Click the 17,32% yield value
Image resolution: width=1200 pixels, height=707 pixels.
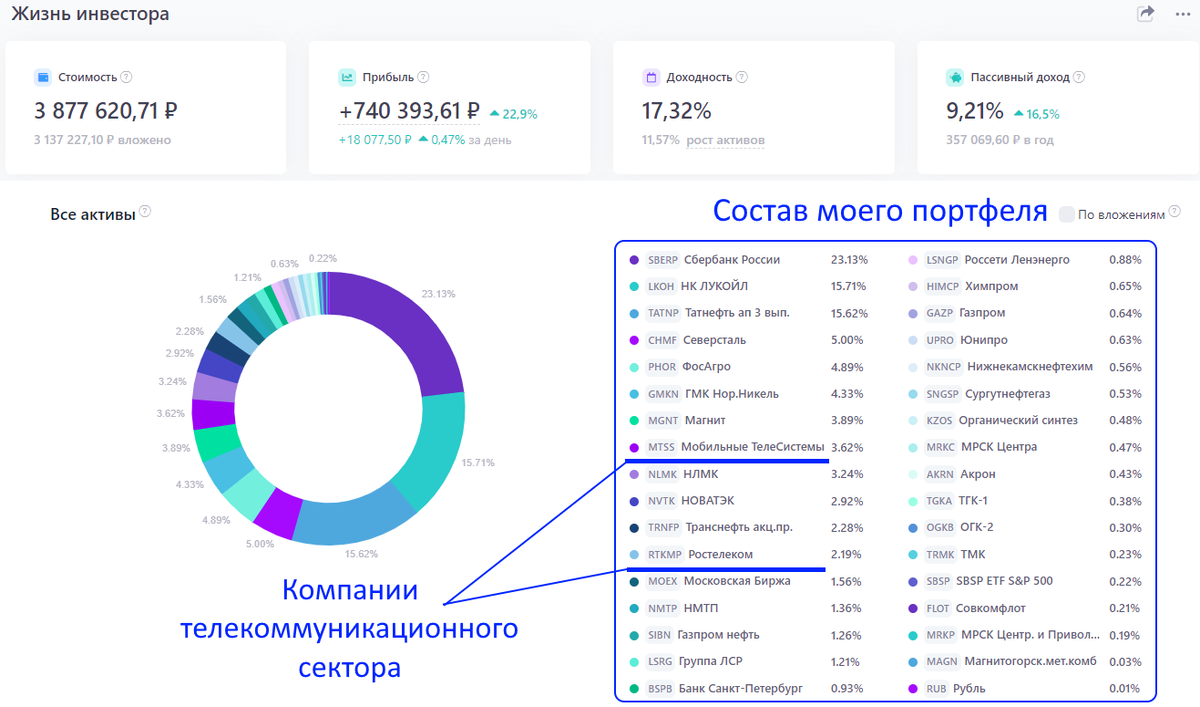(x=676, y=111)
